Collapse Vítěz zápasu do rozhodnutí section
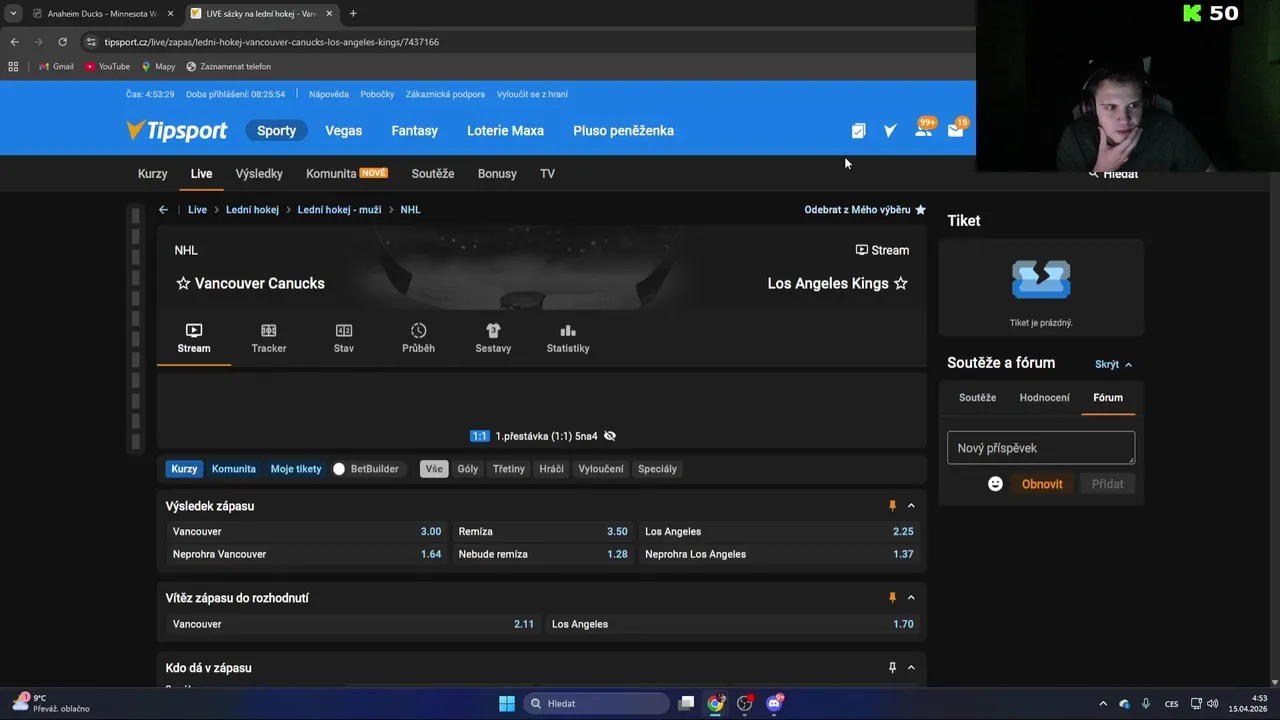This screenshot has width=1280, height=720. (x=911, y=598)
